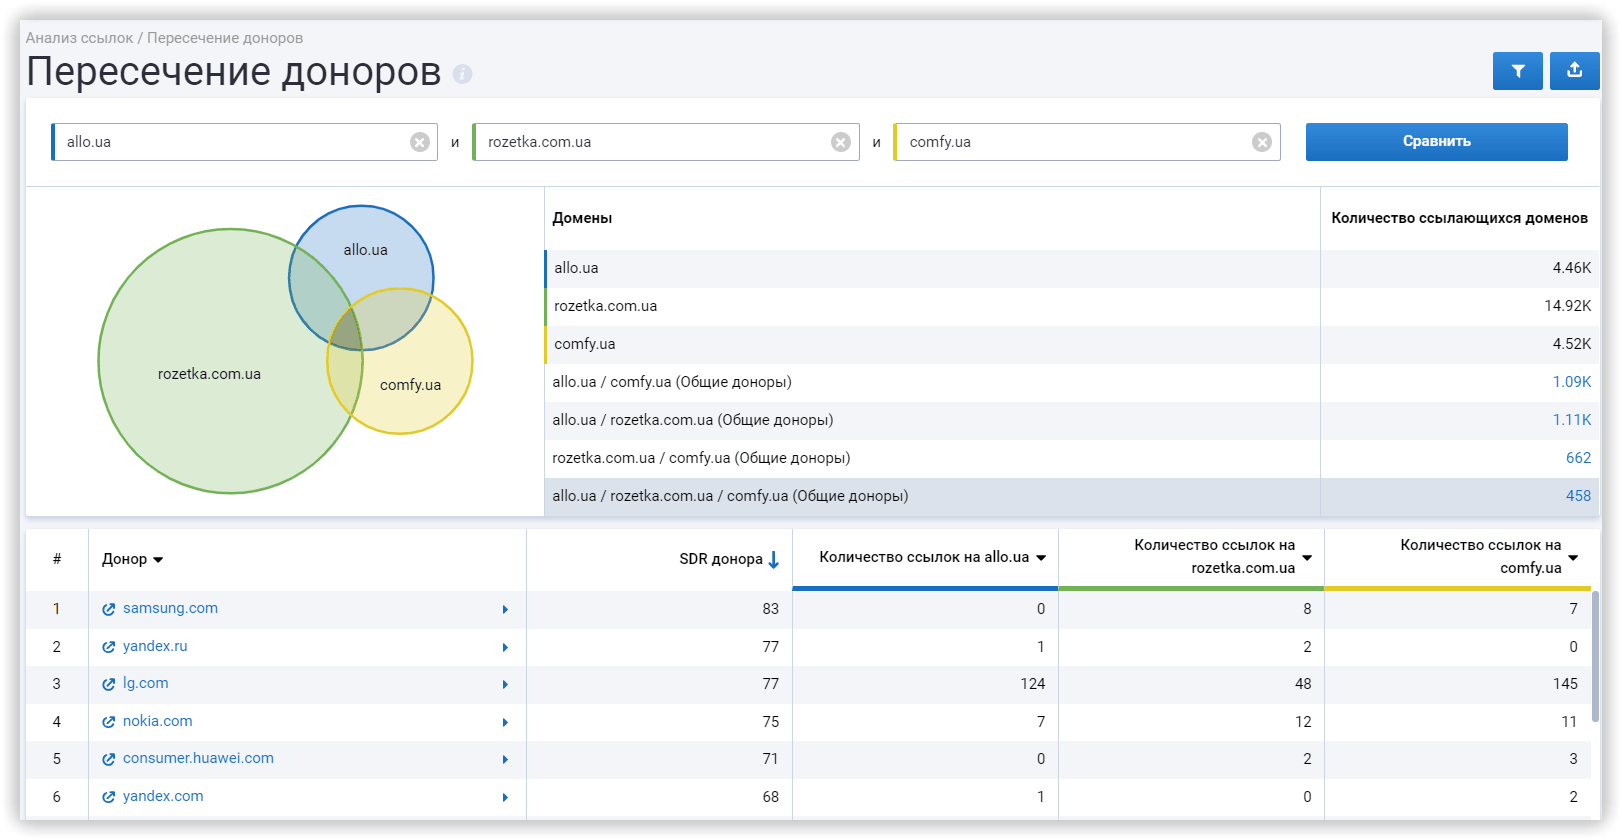Screen dimensions: 1622x840
Task: Select allo.ua row in domains table
Action: pos(1071,268)
